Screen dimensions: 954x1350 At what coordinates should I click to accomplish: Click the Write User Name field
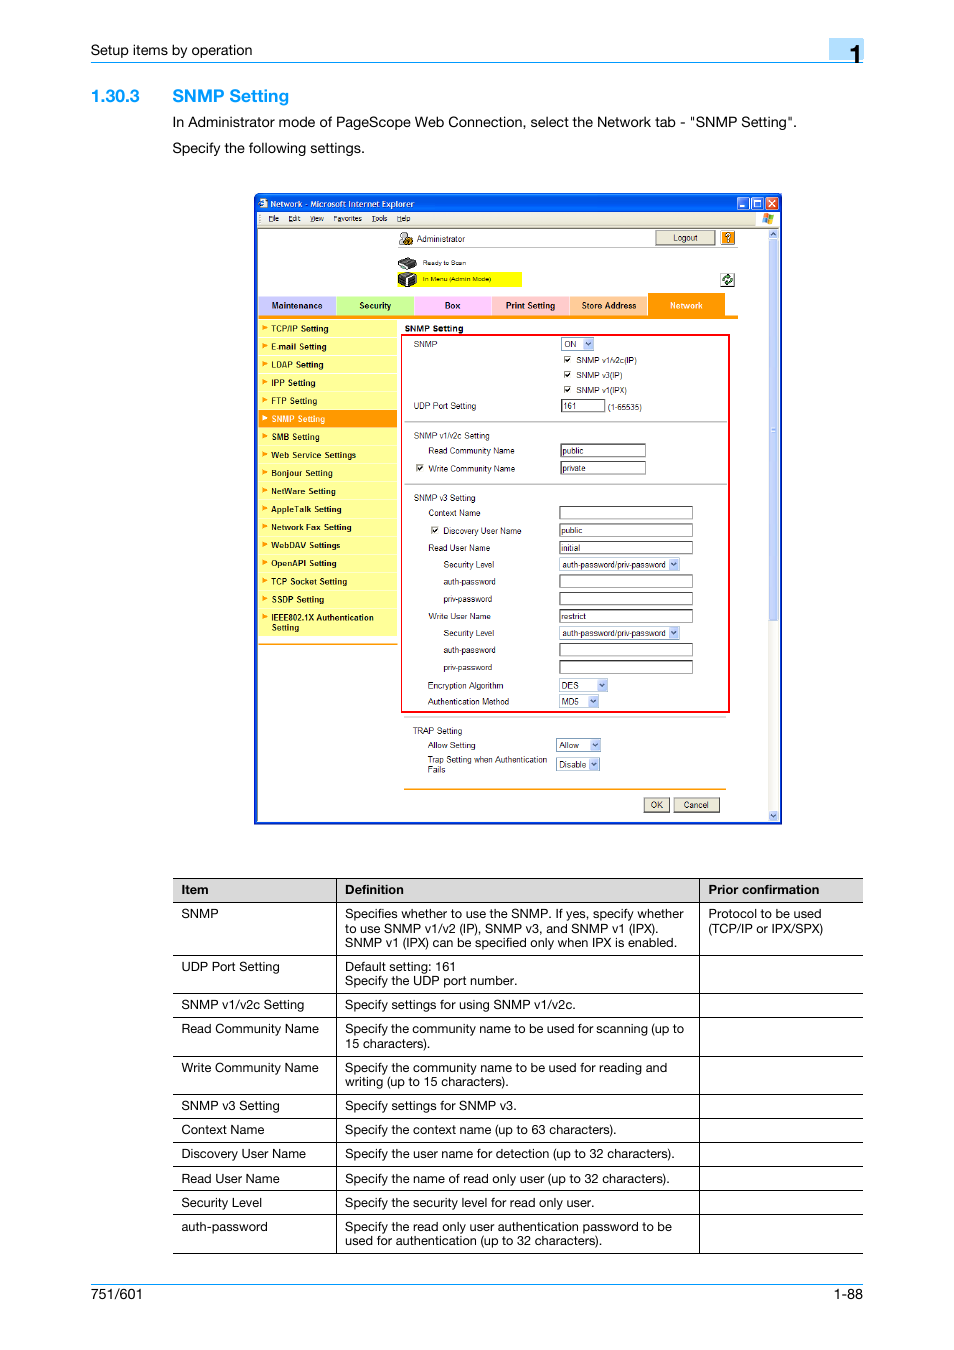[x=626, y=616]
